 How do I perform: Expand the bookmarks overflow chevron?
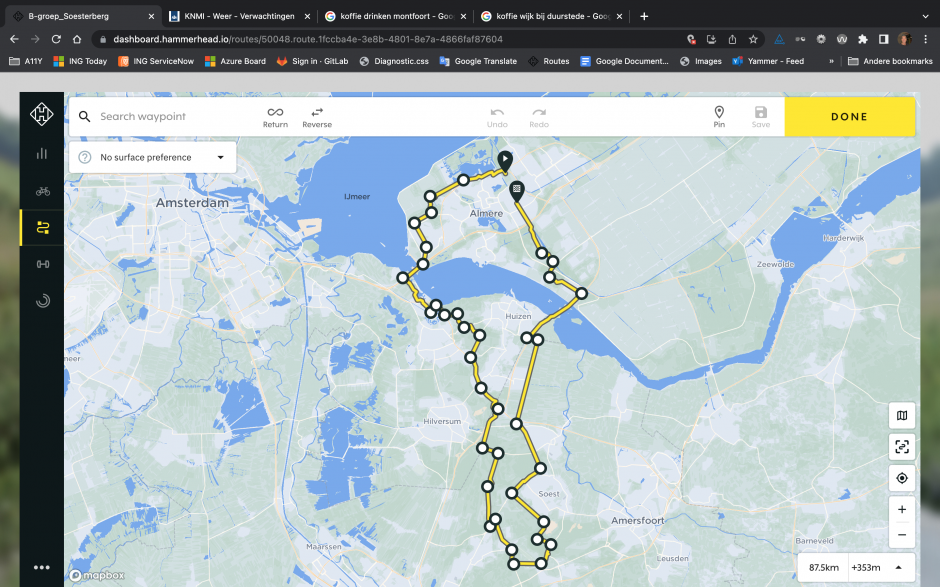click(831, 61)
